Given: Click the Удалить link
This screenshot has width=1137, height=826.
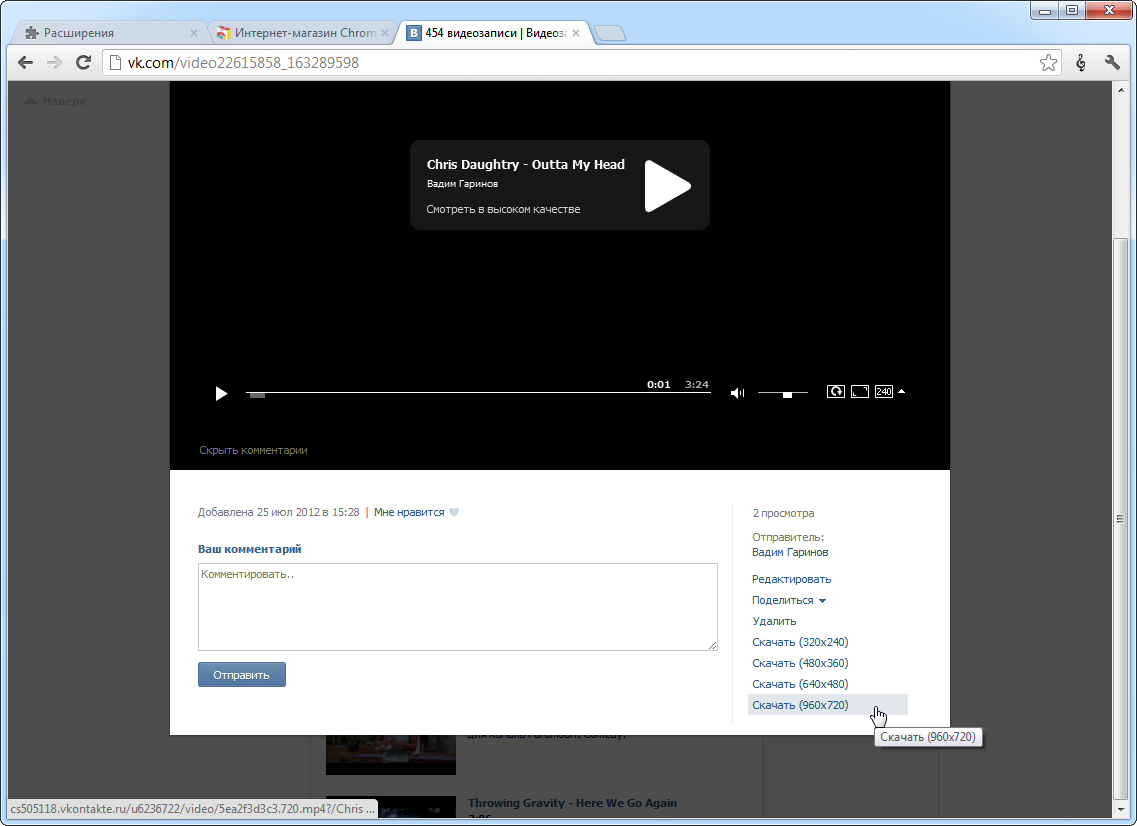Looking at the screenshot, I should tap(774, 621).
